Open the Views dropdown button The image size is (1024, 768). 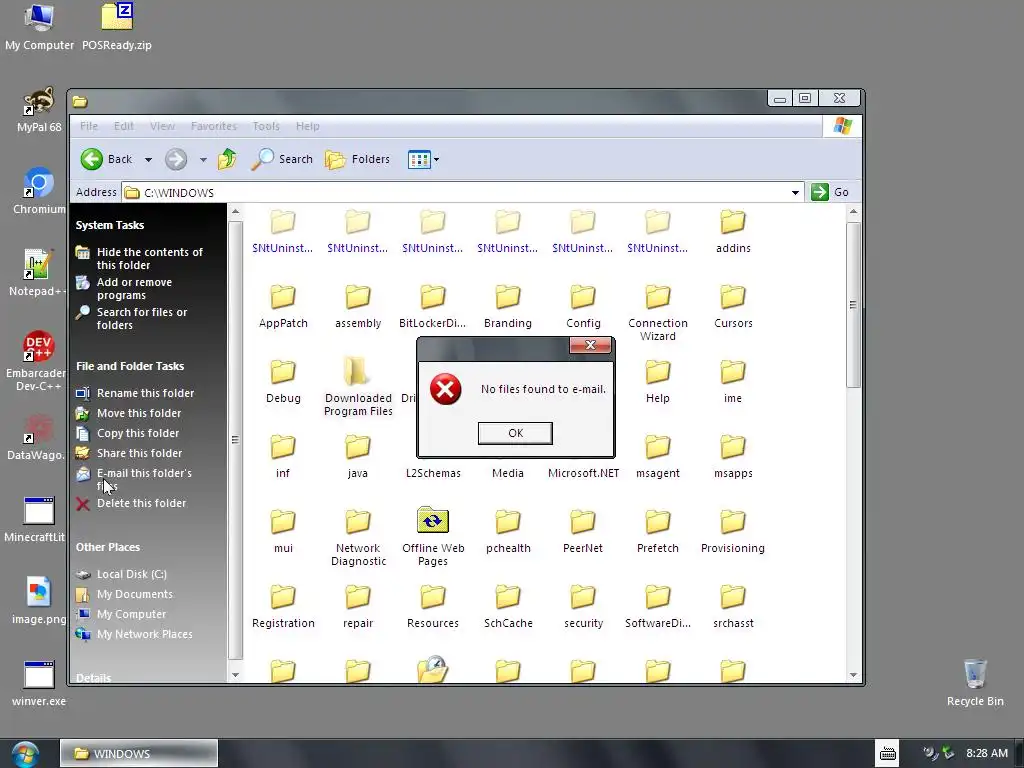423,159
